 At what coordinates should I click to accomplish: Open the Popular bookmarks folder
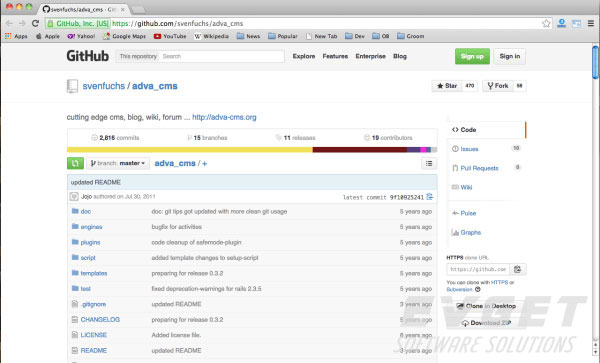pos(283,36)
